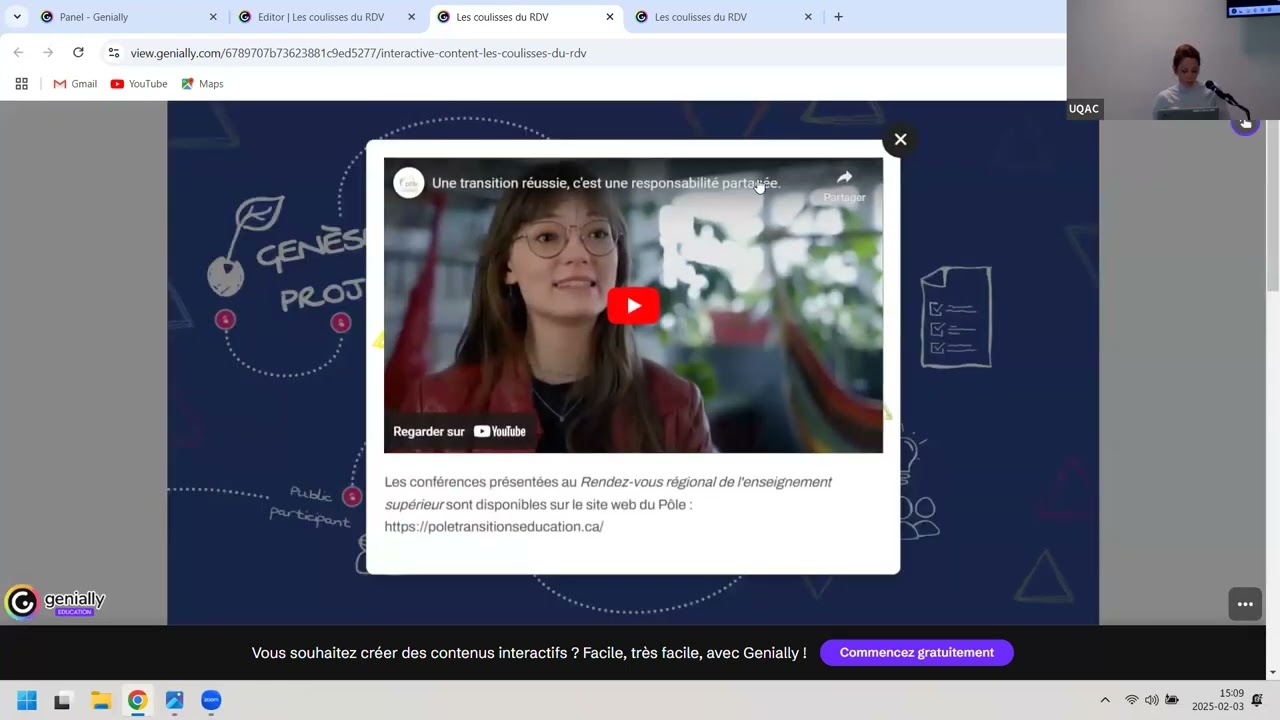Open the Genially three-dots menu
This screenshot has width=1280, height=720.
[x=1245, y=604]
